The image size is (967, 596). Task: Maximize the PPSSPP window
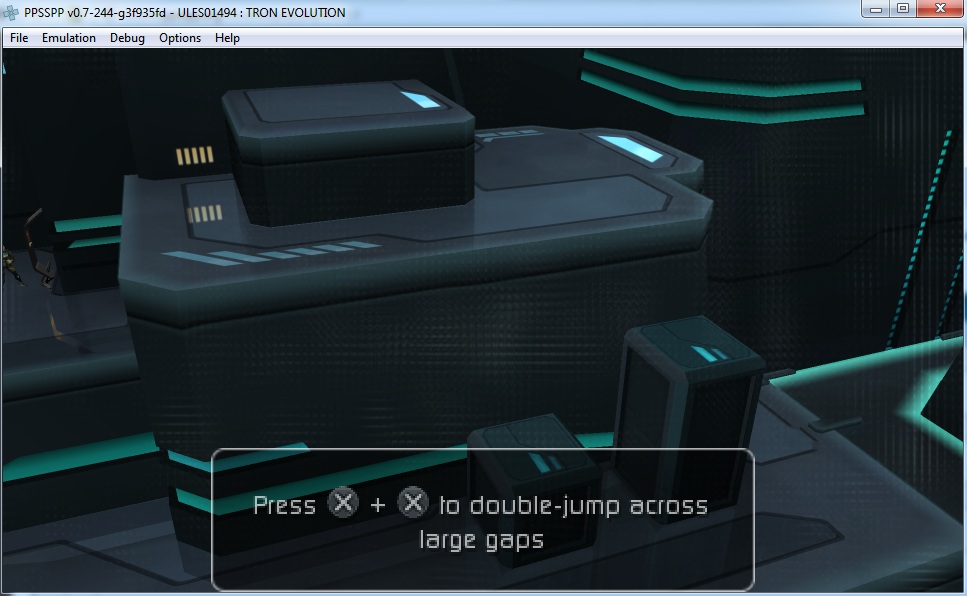pyautogui.click(x=903, y=9)
